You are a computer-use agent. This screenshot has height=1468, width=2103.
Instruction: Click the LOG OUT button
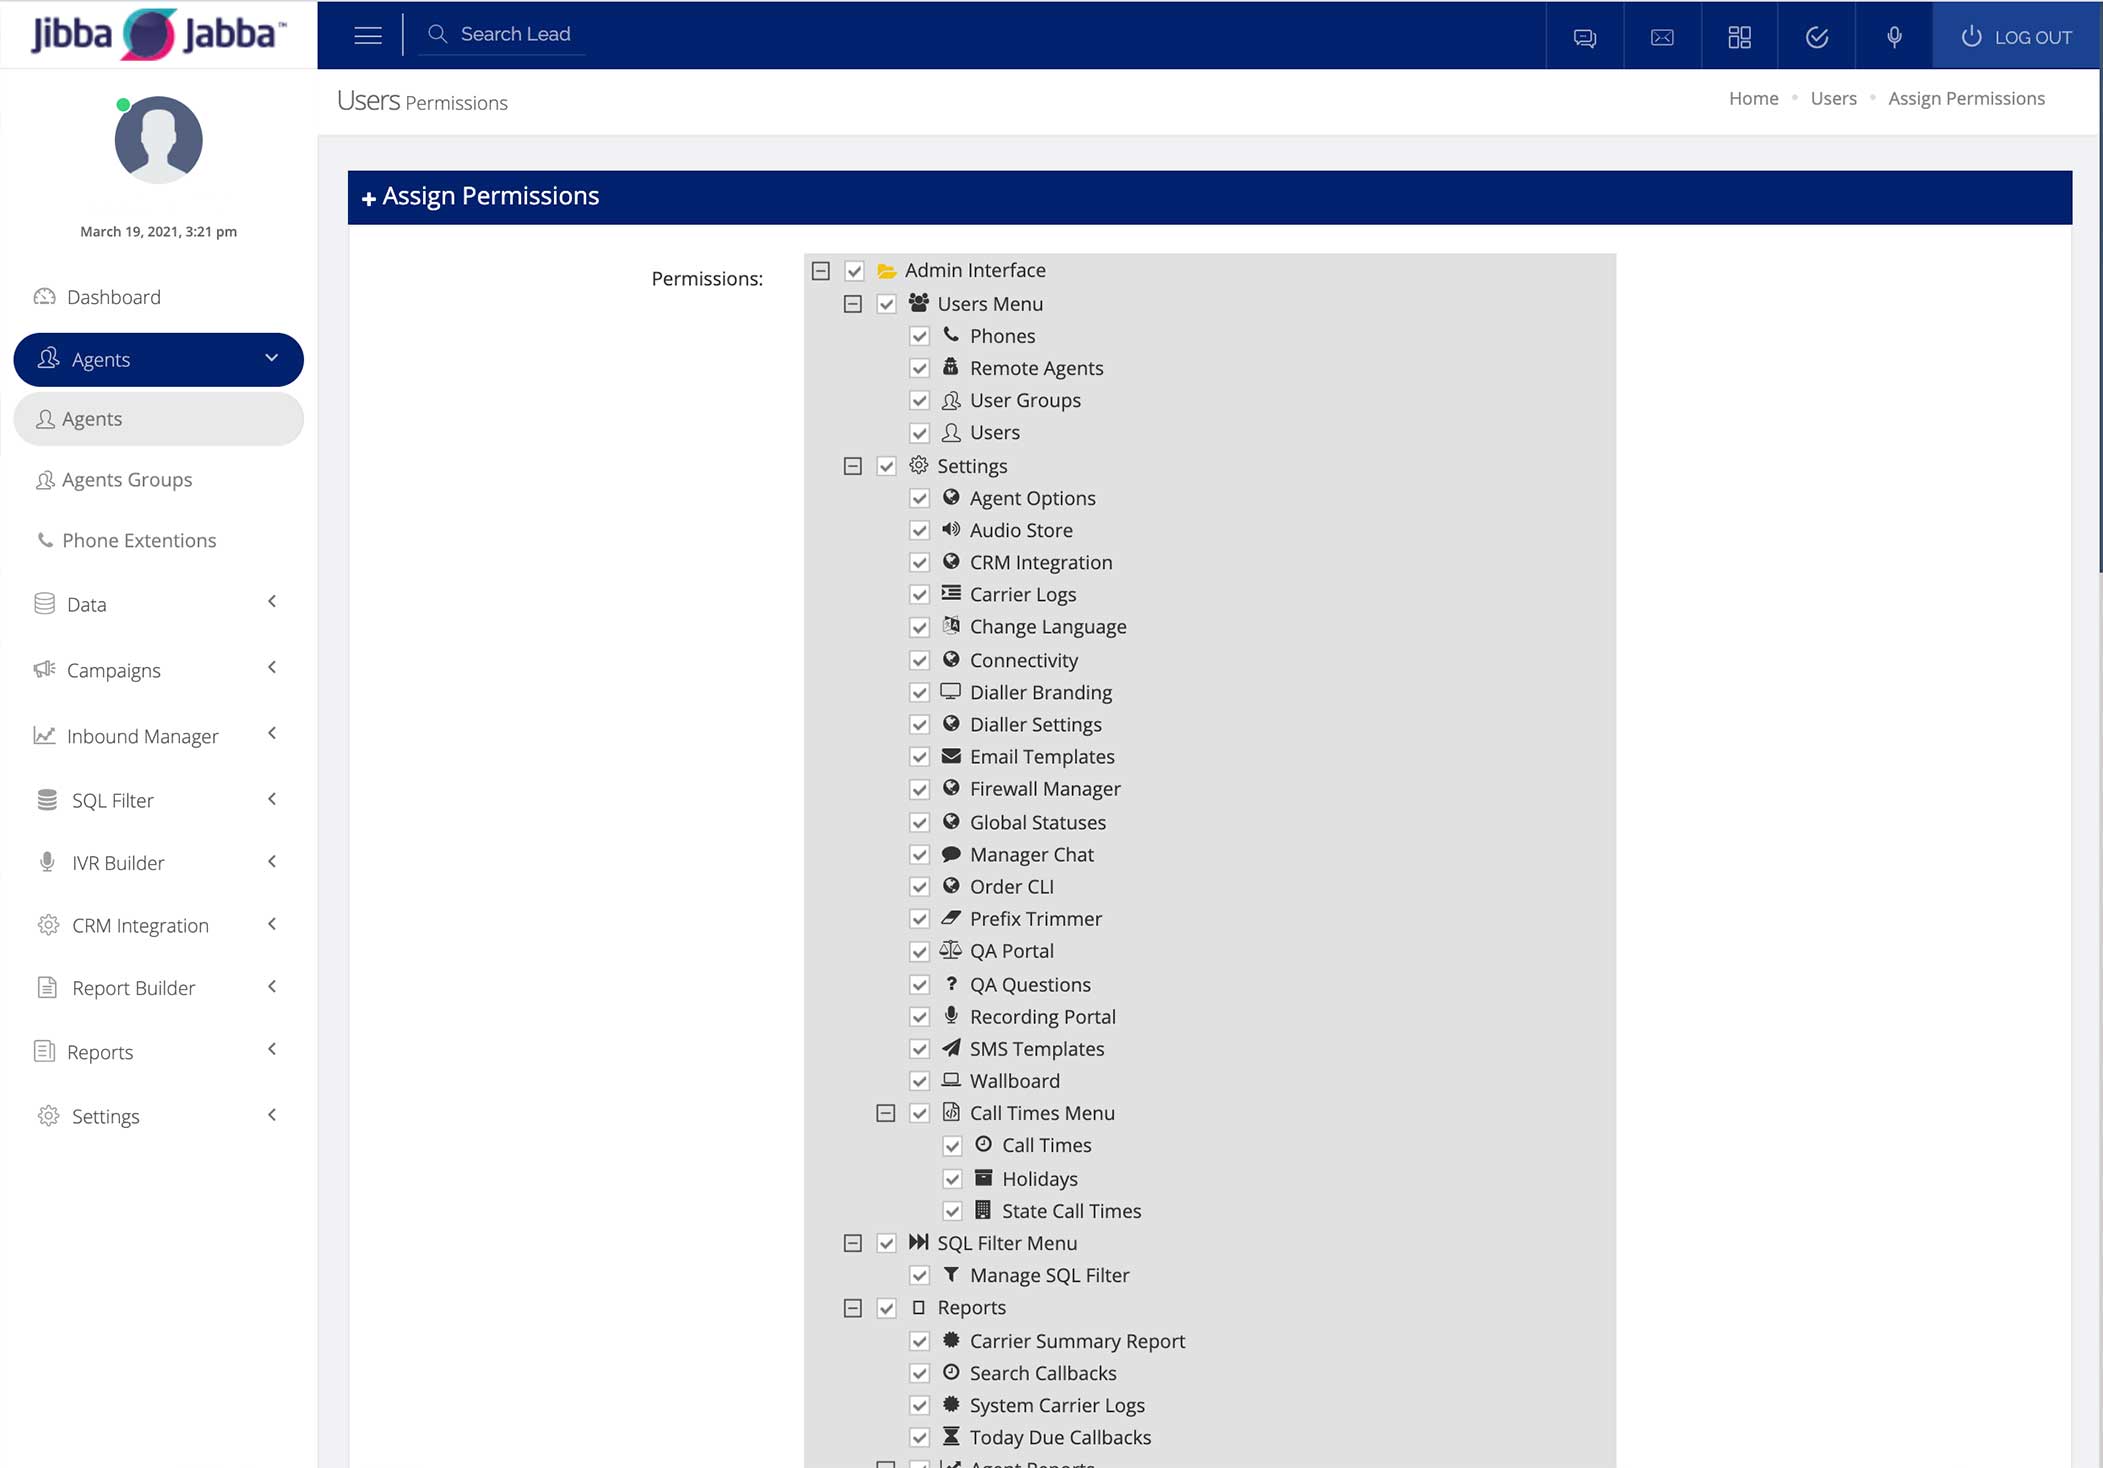2016,37
